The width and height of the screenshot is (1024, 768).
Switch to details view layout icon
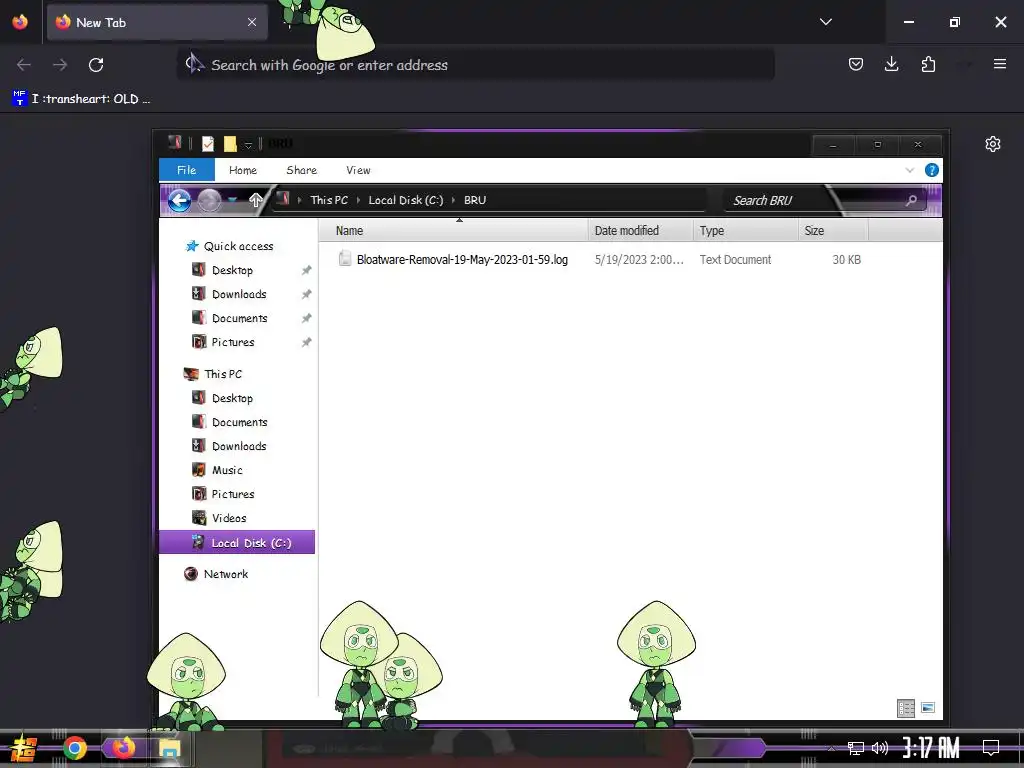point(906,708)
